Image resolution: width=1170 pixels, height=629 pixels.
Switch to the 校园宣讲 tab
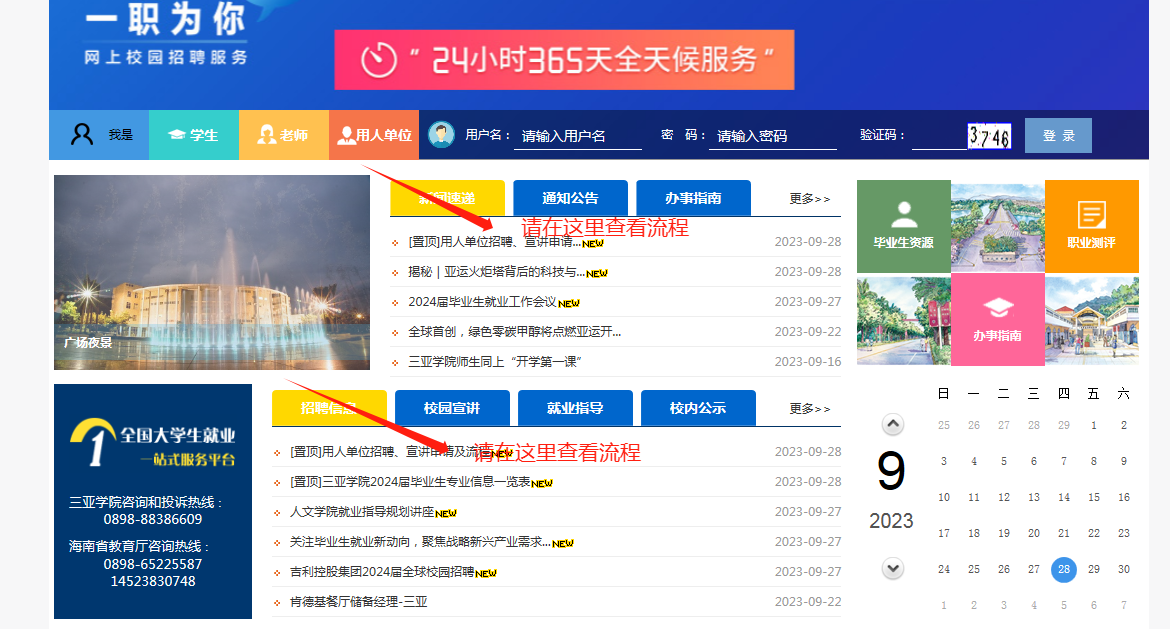(x=452, y=408)
